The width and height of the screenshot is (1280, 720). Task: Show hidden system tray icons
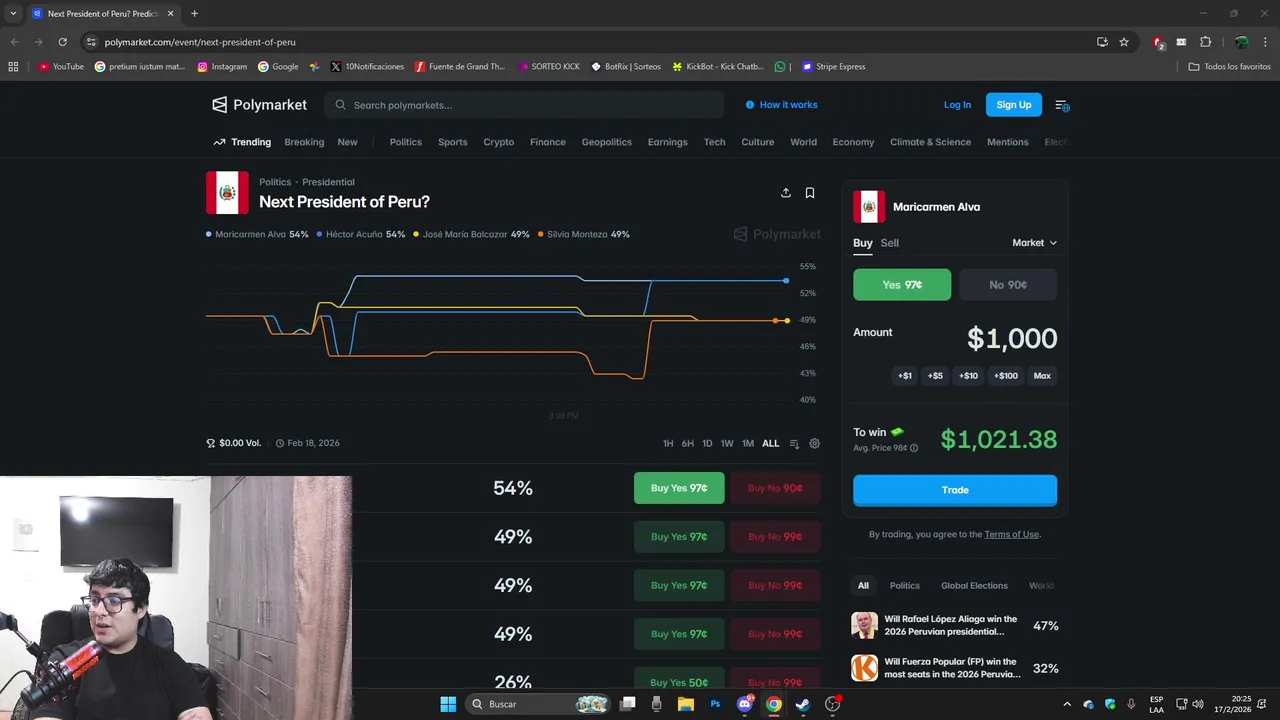pyautogui.click(x=1066, y=704)
